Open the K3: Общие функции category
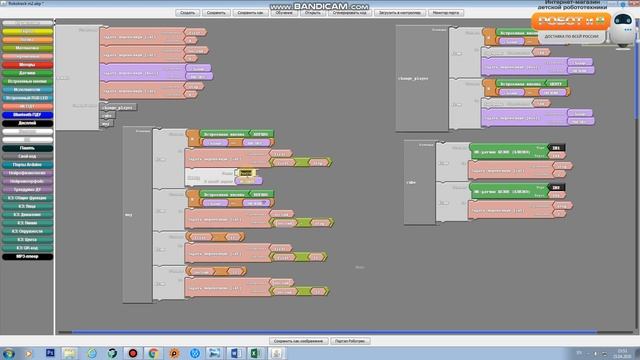The image size is (640, 360). click(x=27, y=198)
